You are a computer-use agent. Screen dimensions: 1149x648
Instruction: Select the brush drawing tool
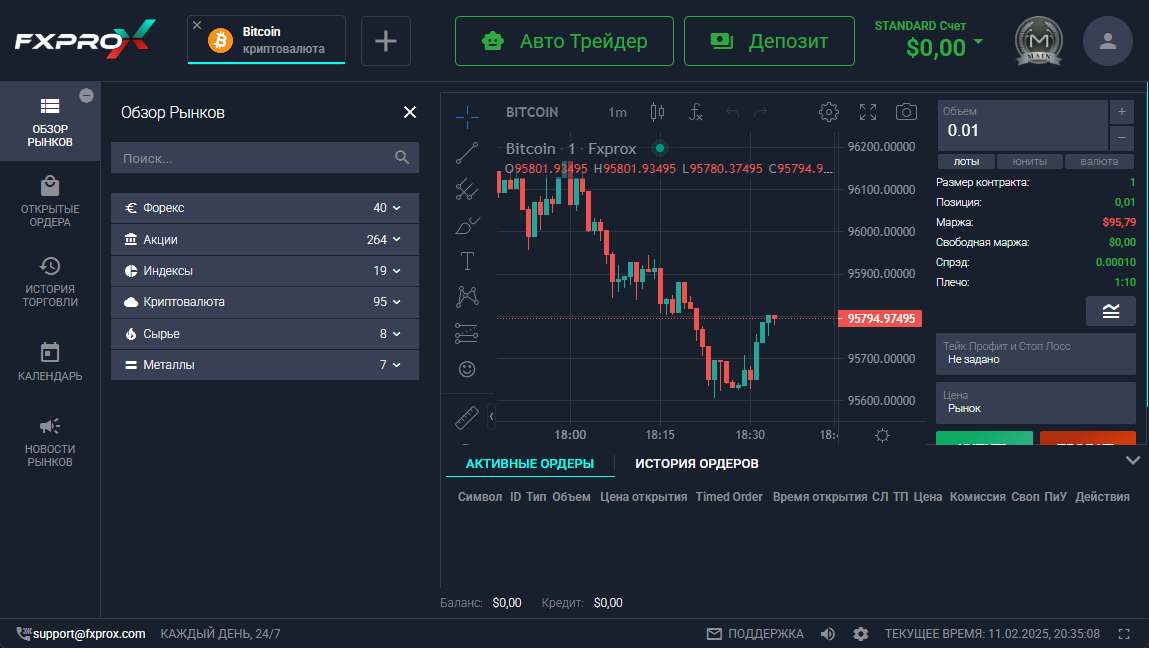pos(467,226)
